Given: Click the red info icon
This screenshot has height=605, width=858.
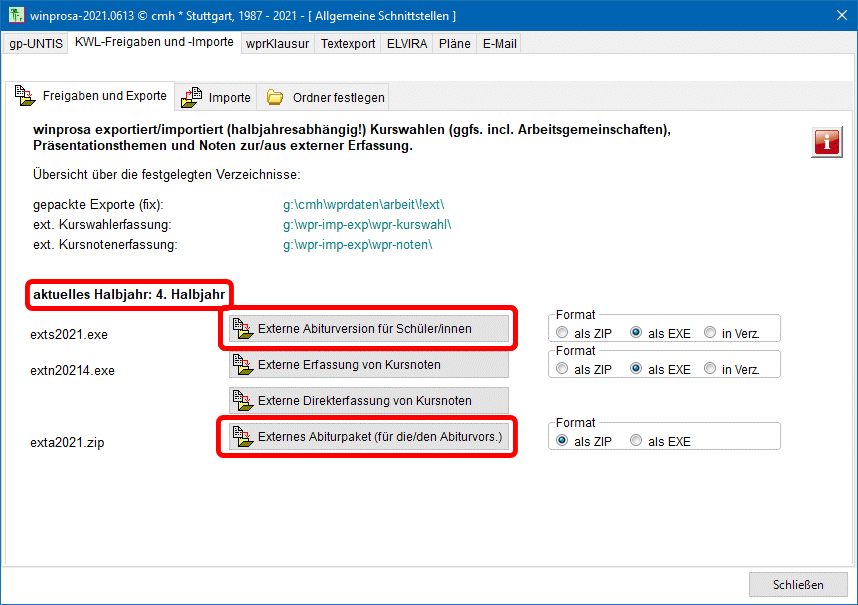Looking at the screenshot, I should click(x=826, y=142).
